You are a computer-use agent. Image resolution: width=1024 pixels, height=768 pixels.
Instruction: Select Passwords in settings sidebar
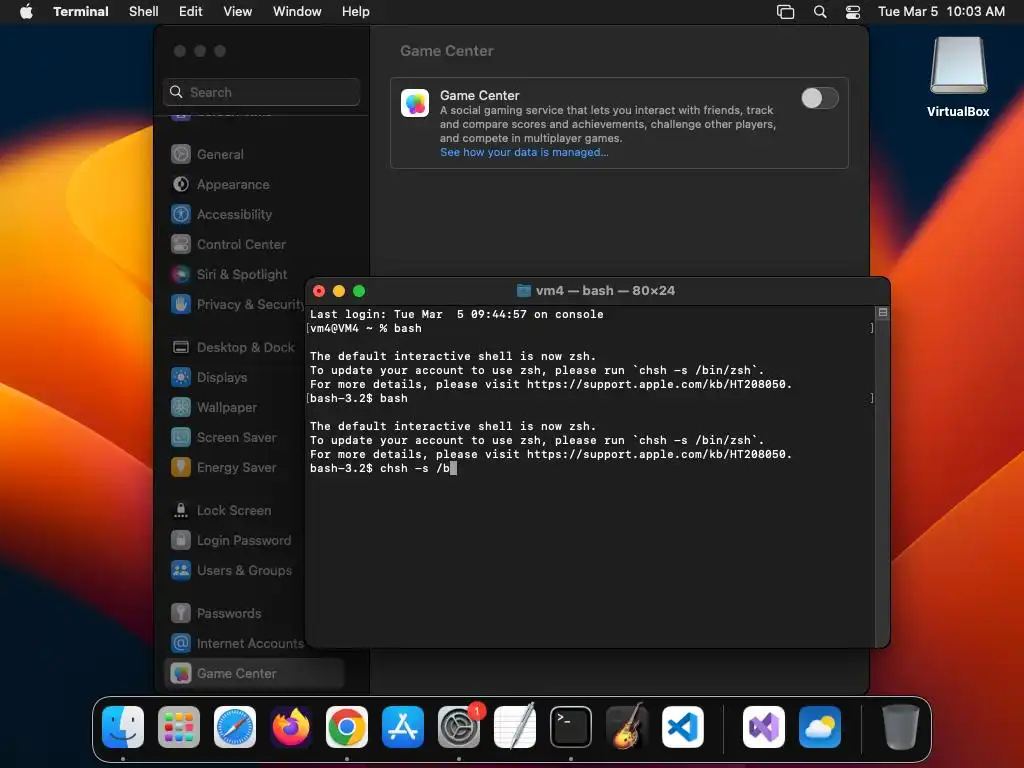pyautogui.click(x=235, y=614)
